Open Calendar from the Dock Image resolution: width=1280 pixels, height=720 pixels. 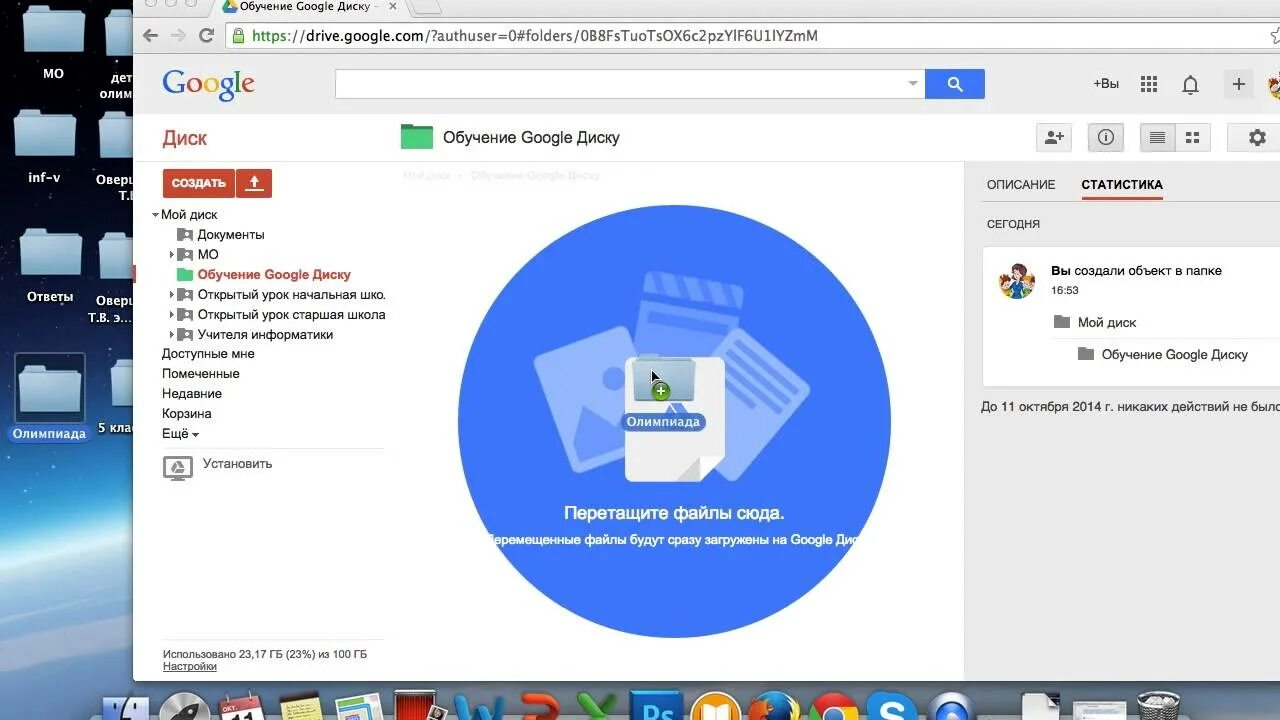pyautogui.click(x=241, y=706)
